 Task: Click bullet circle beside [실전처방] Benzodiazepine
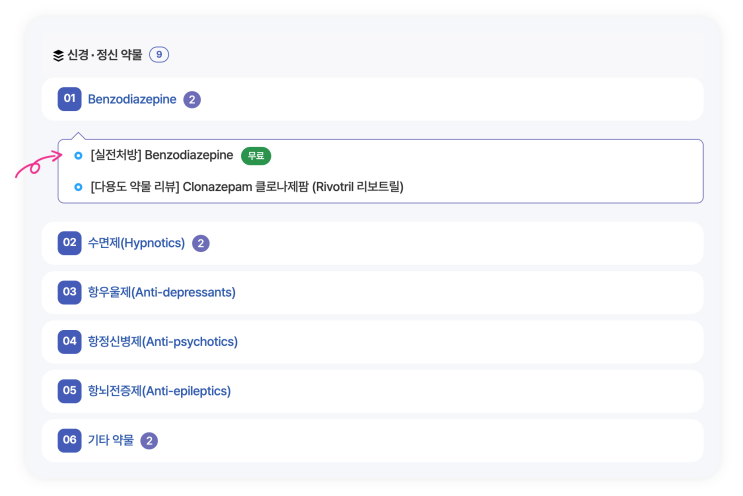coord(78,155)
